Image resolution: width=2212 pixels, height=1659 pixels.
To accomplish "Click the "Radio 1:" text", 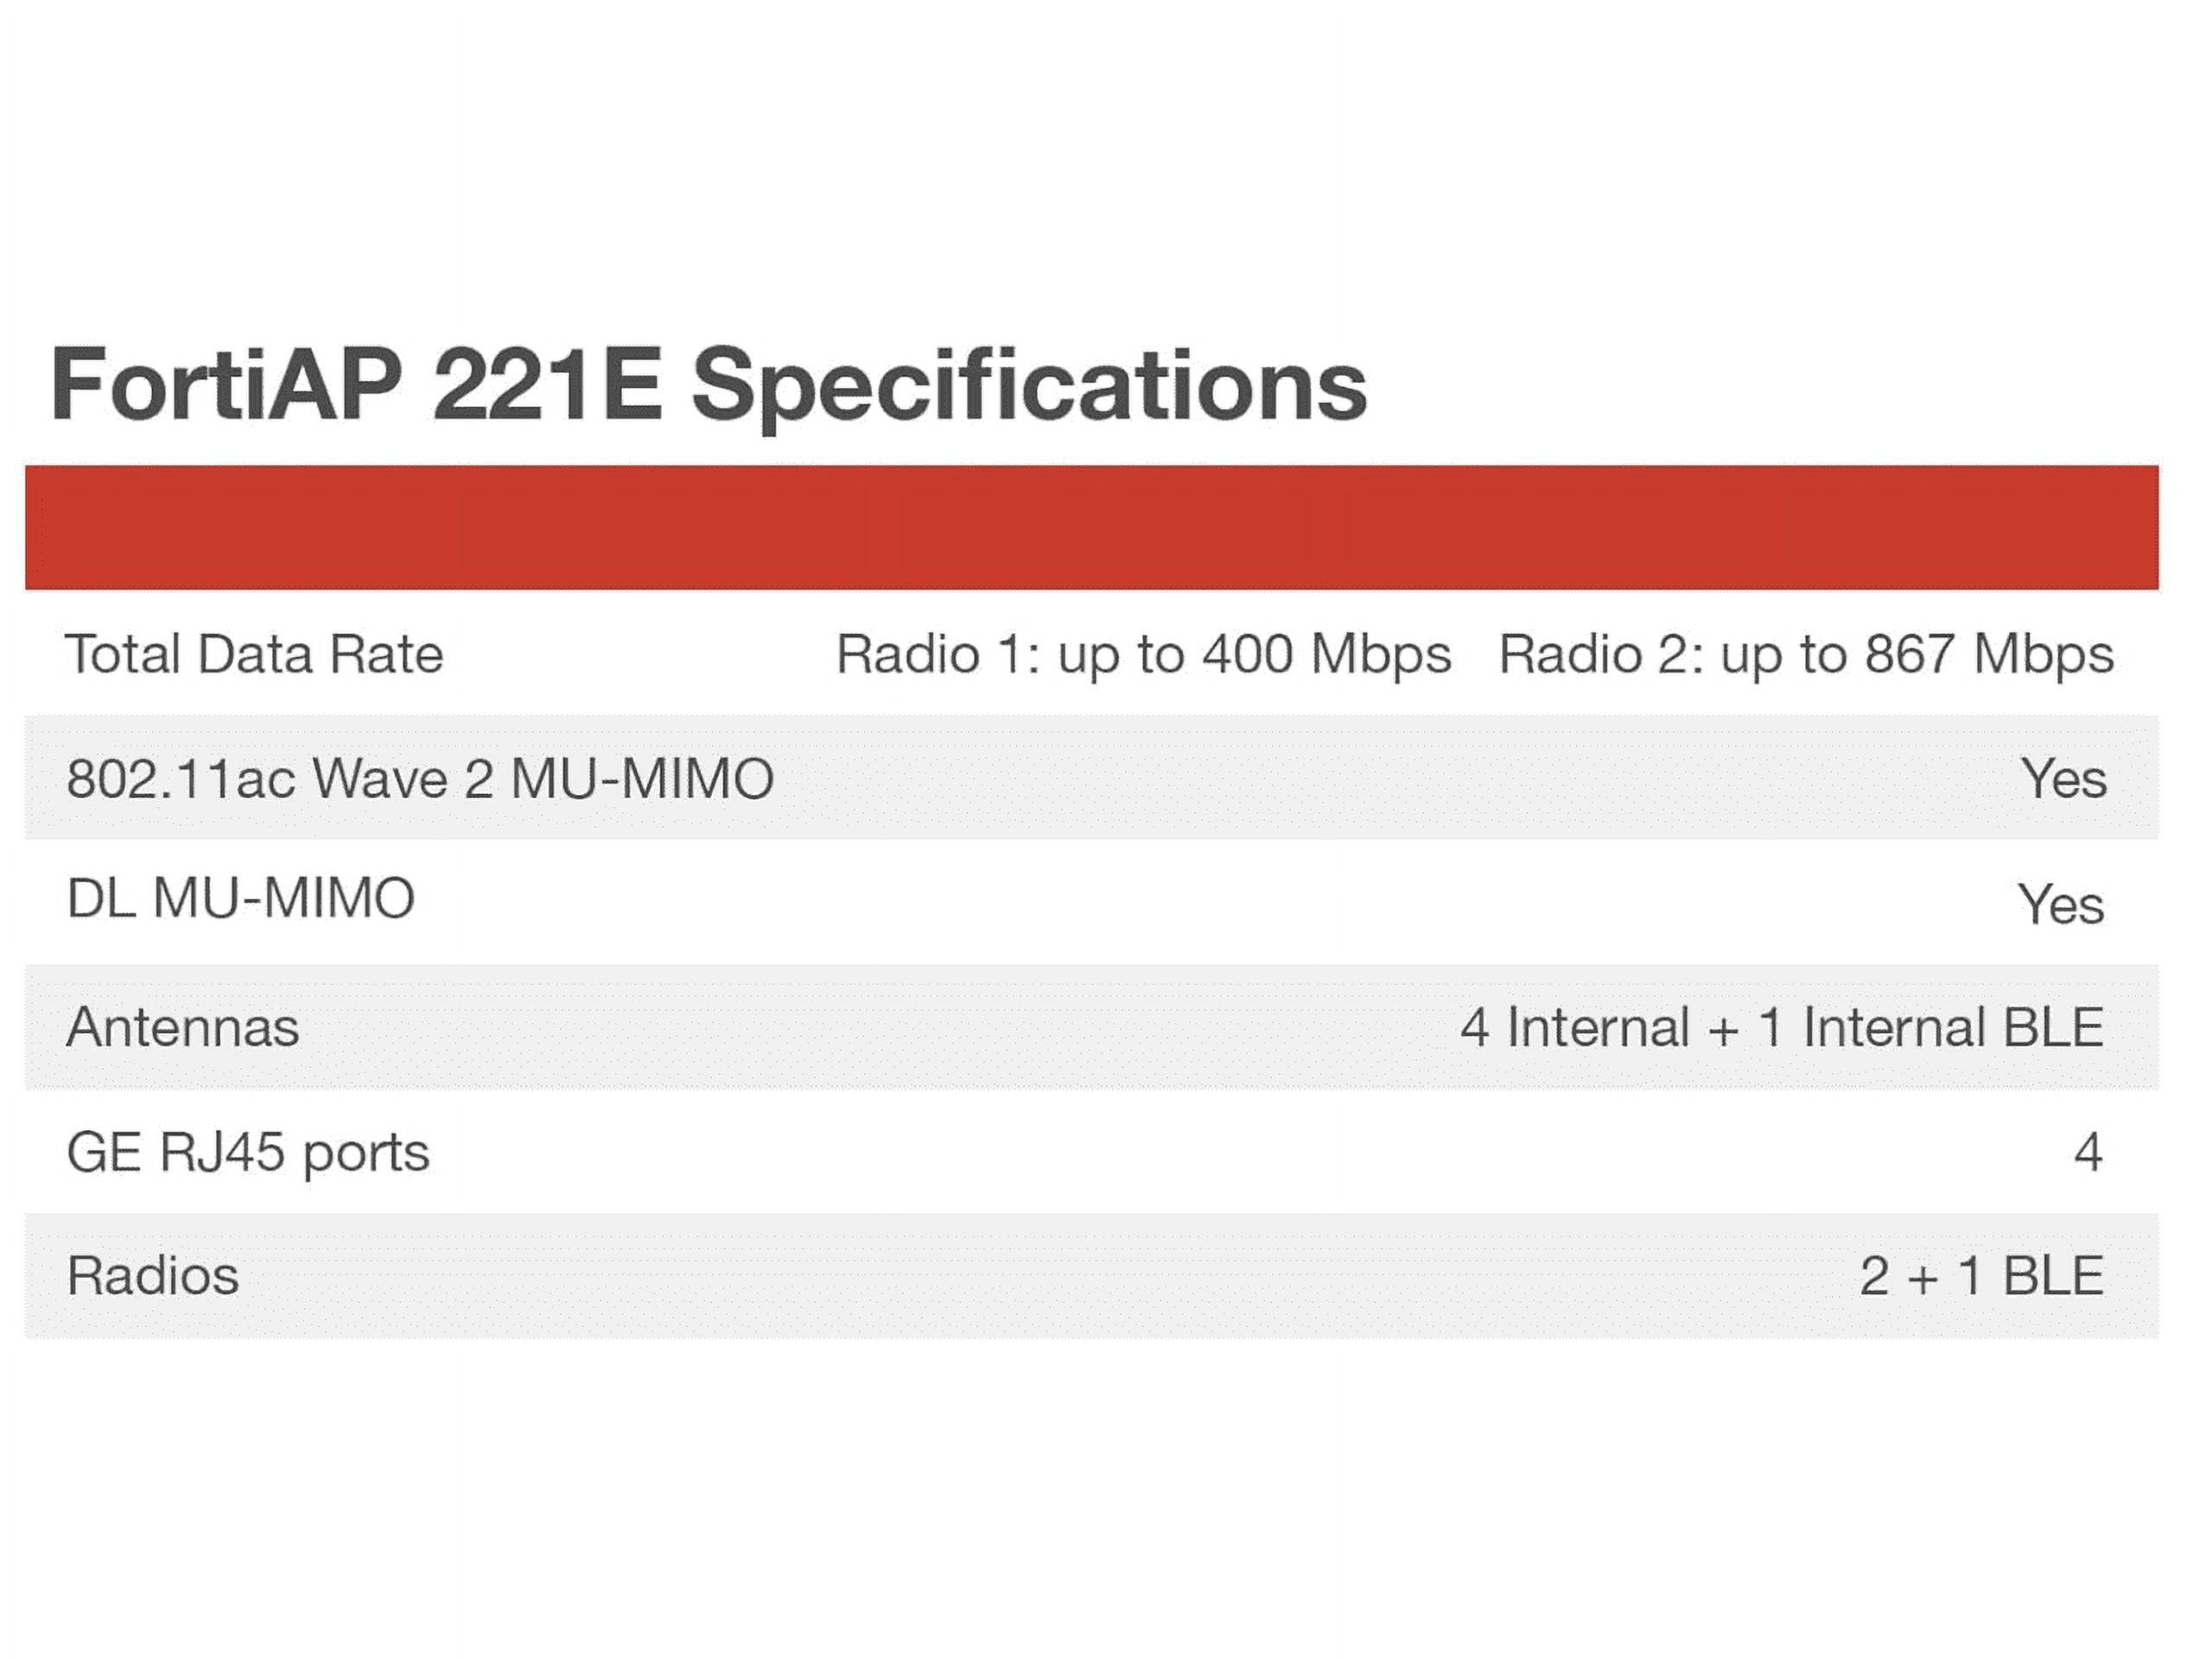I will coord(937,655).
